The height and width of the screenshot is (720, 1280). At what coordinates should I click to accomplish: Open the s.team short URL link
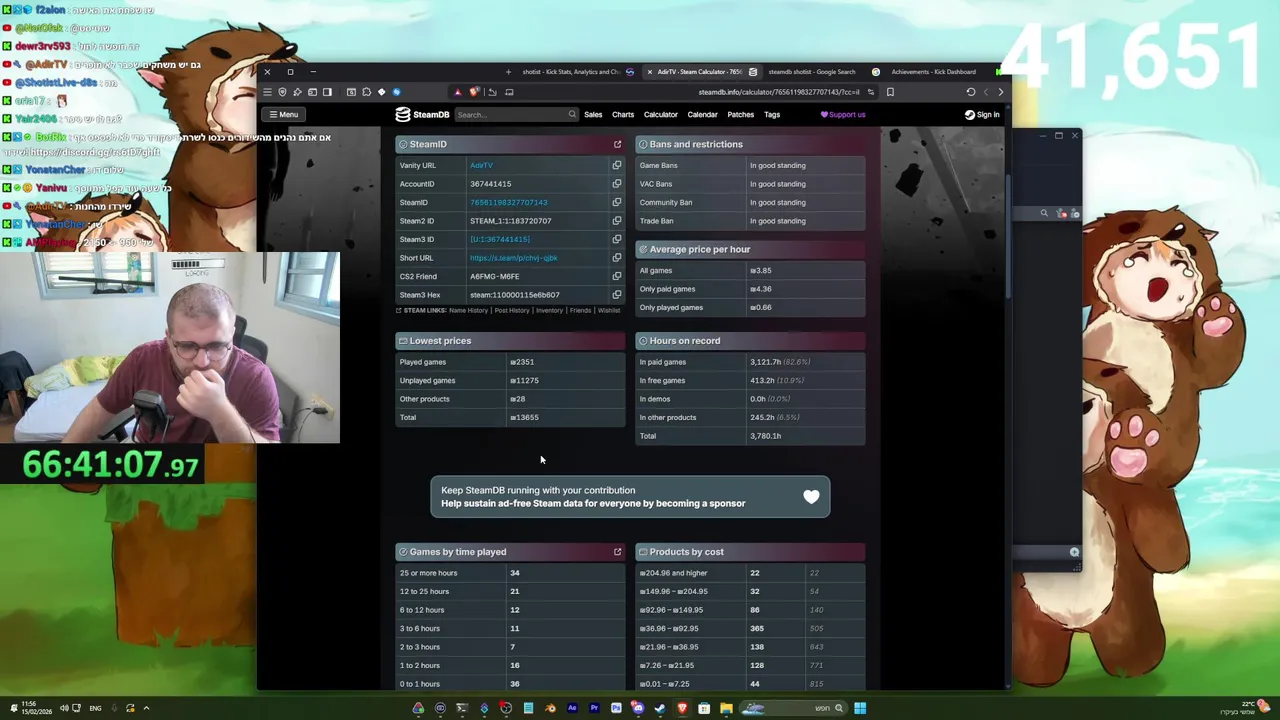[x=514, y=258]
